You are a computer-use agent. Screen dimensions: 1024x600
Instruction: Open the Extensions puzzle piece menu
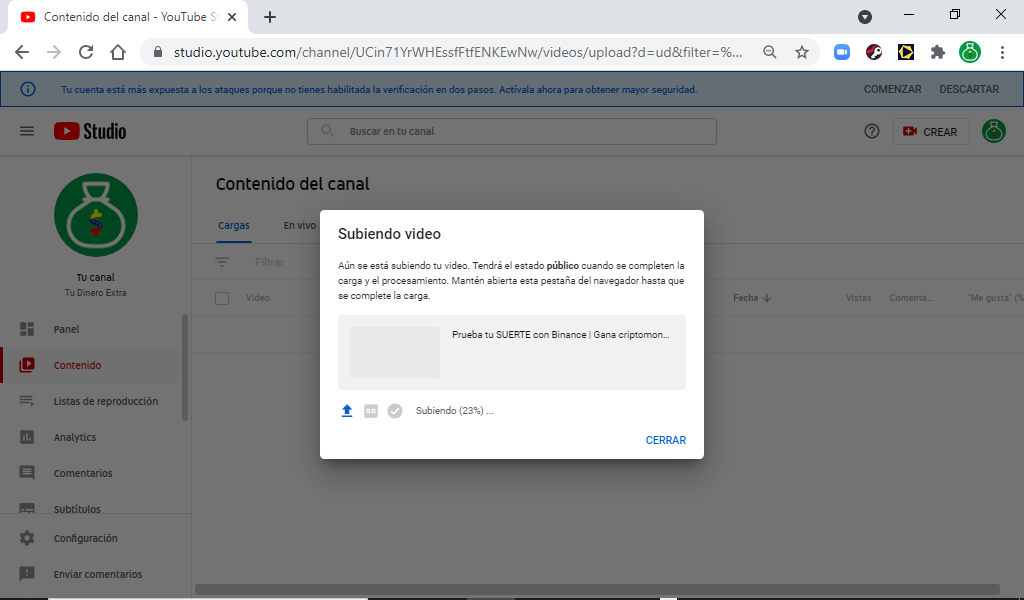pyautogui.click(x=938, y=52)
